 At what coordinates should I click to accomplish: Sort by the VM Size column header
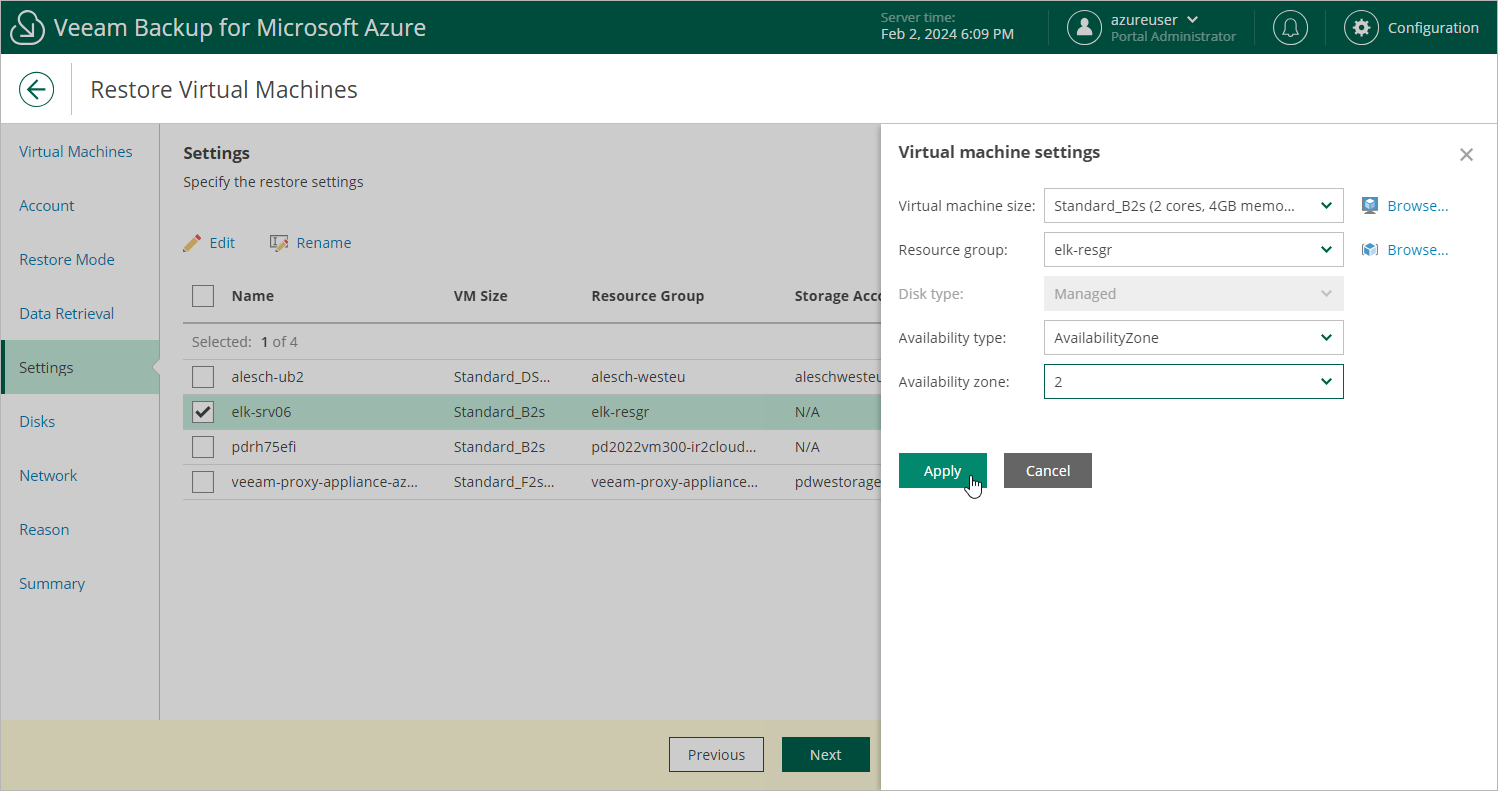(x=480, y=296)
